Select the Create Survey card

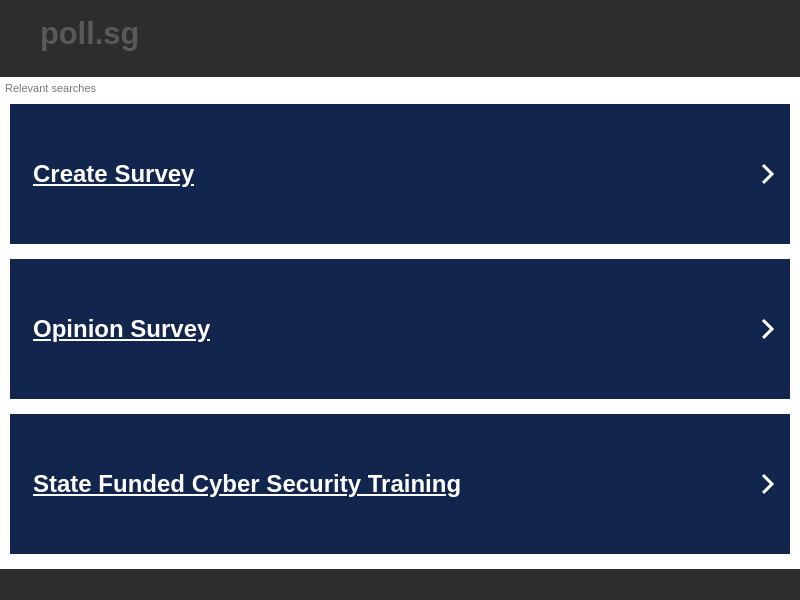coord(400,173)
